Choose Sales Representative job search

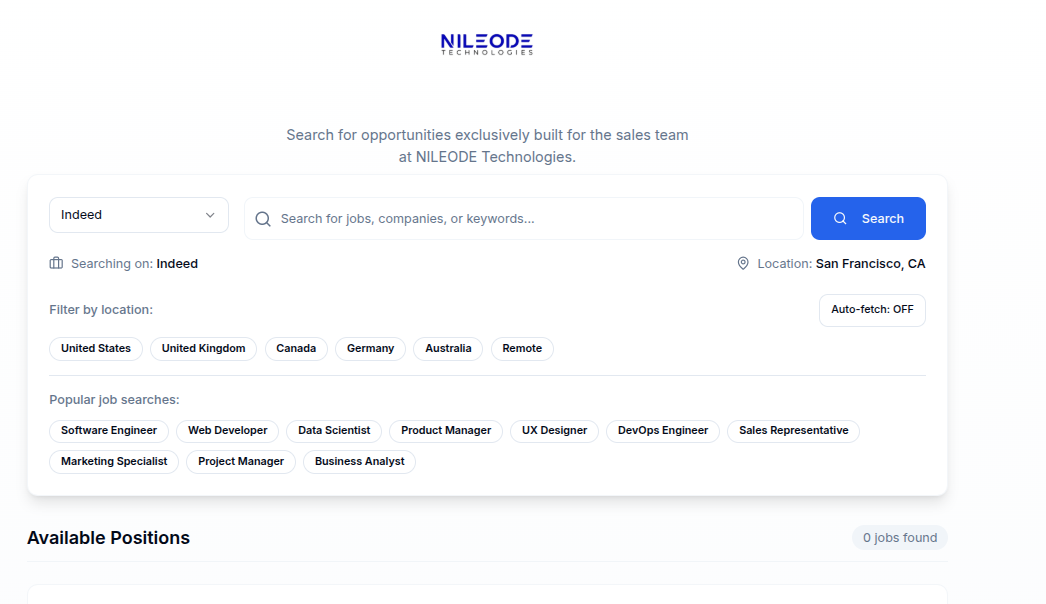click(x=794, y=430)
